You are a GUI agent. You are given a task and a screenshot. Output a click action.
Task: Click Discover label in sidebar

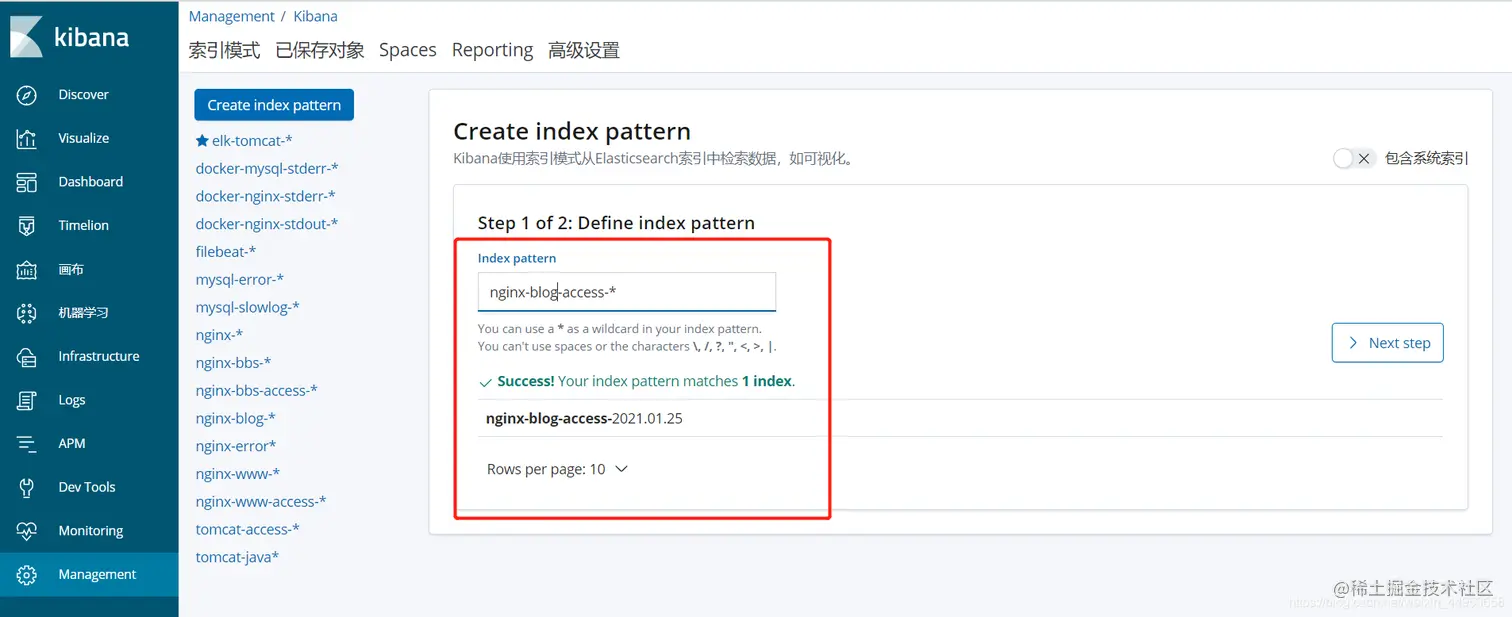point(83,95)
